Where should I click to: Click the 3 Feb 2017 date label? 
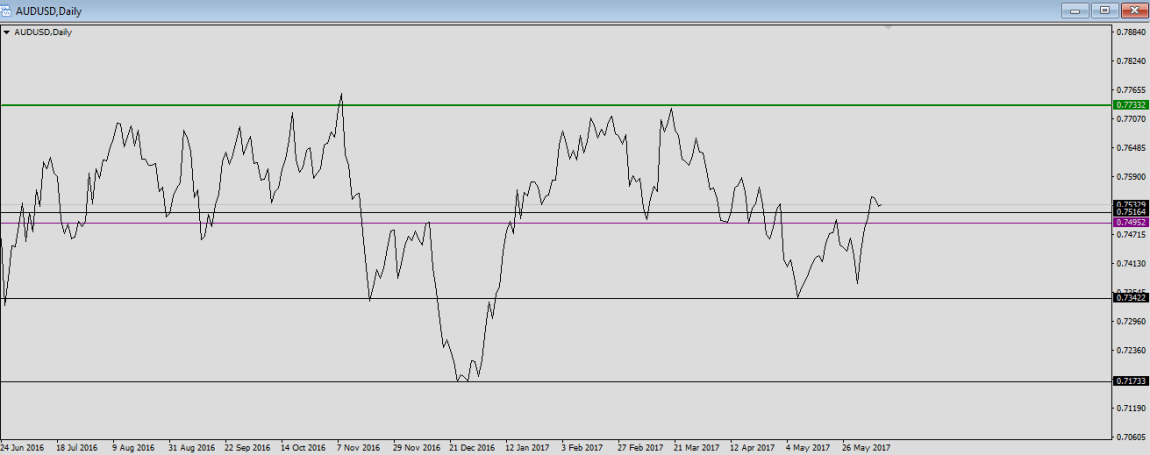tap(583, 447)
